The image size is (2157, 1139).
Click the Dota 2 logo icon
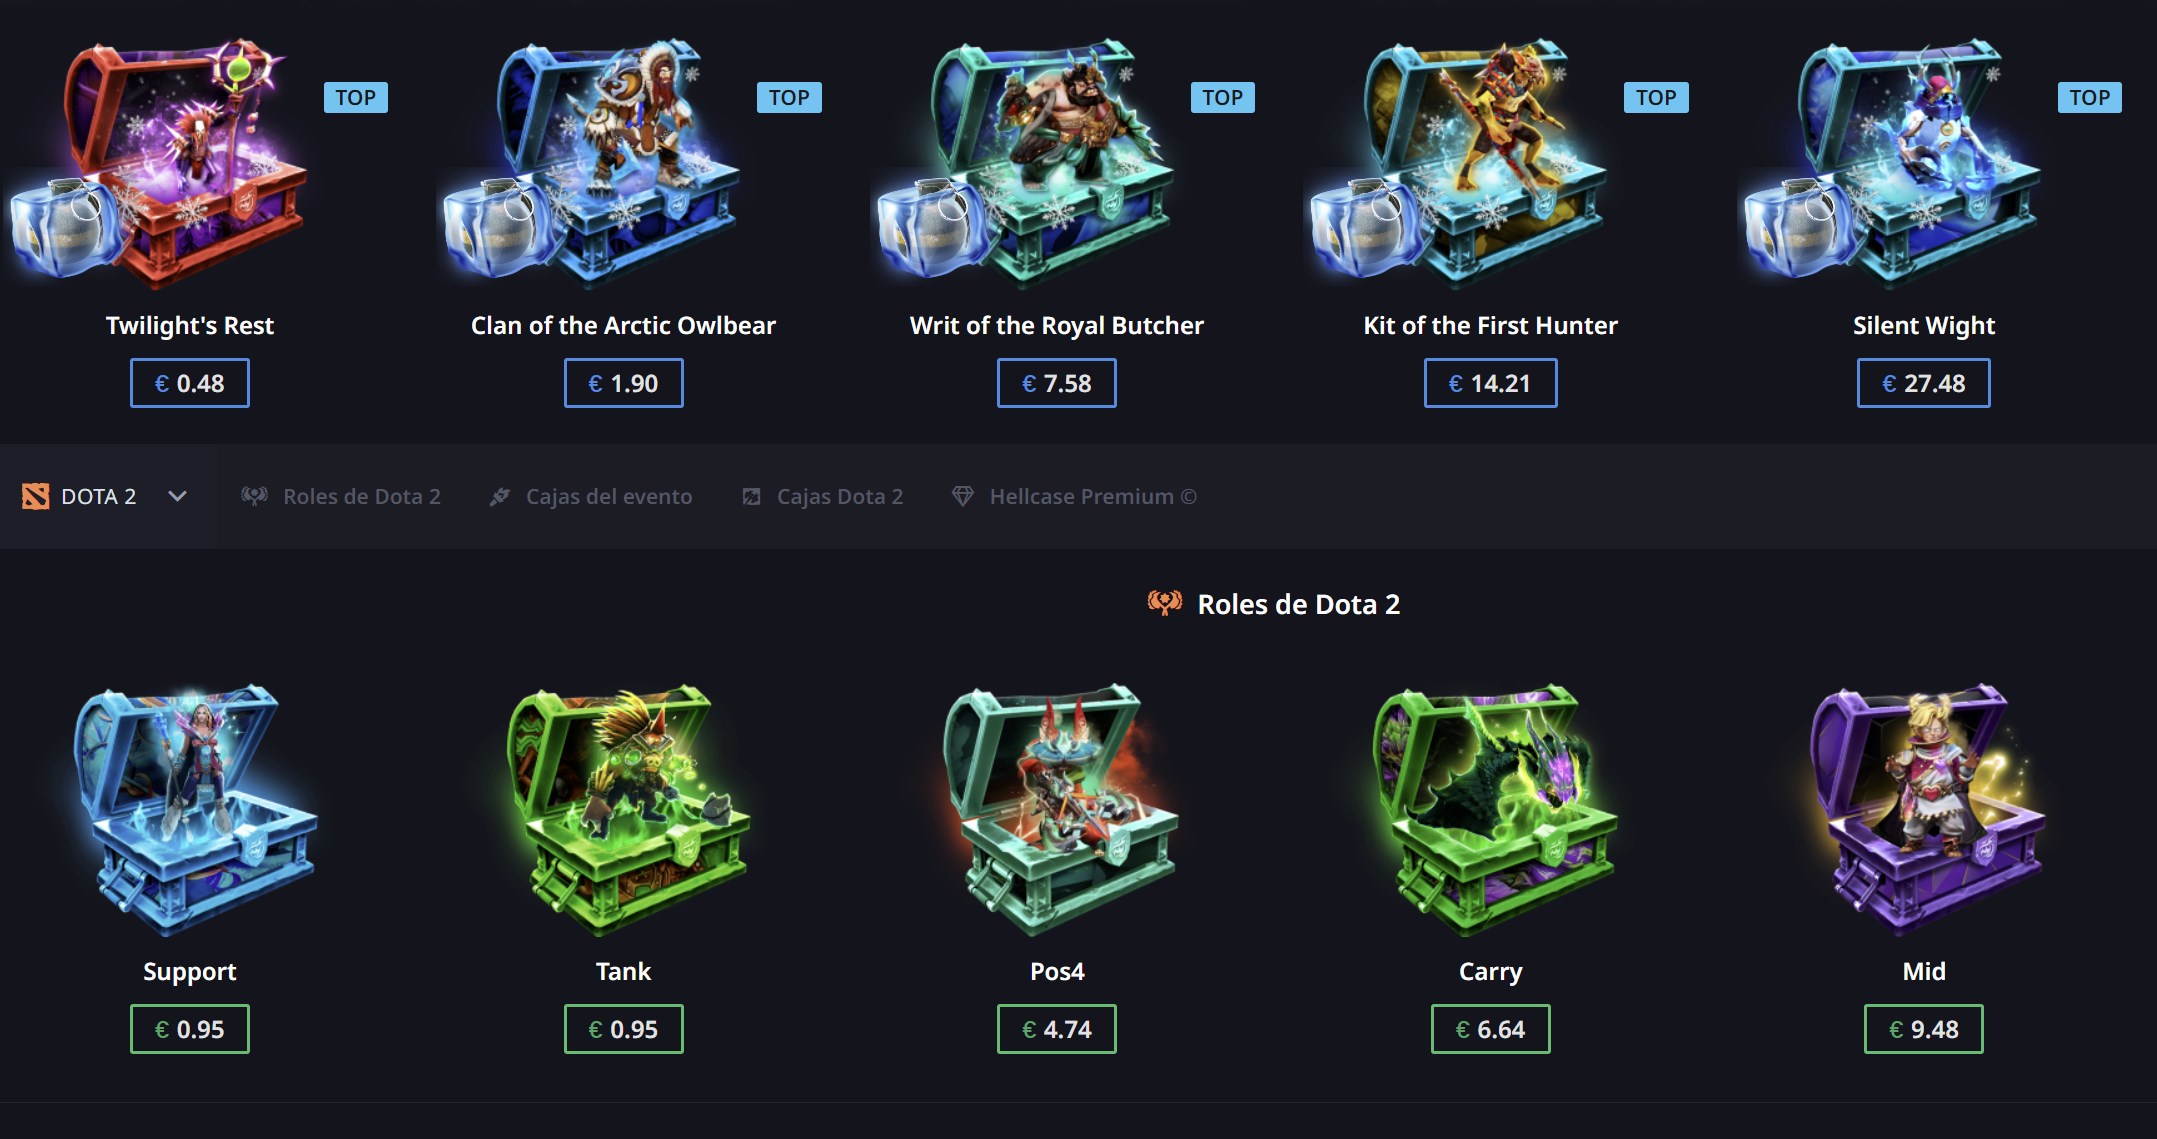36,496
